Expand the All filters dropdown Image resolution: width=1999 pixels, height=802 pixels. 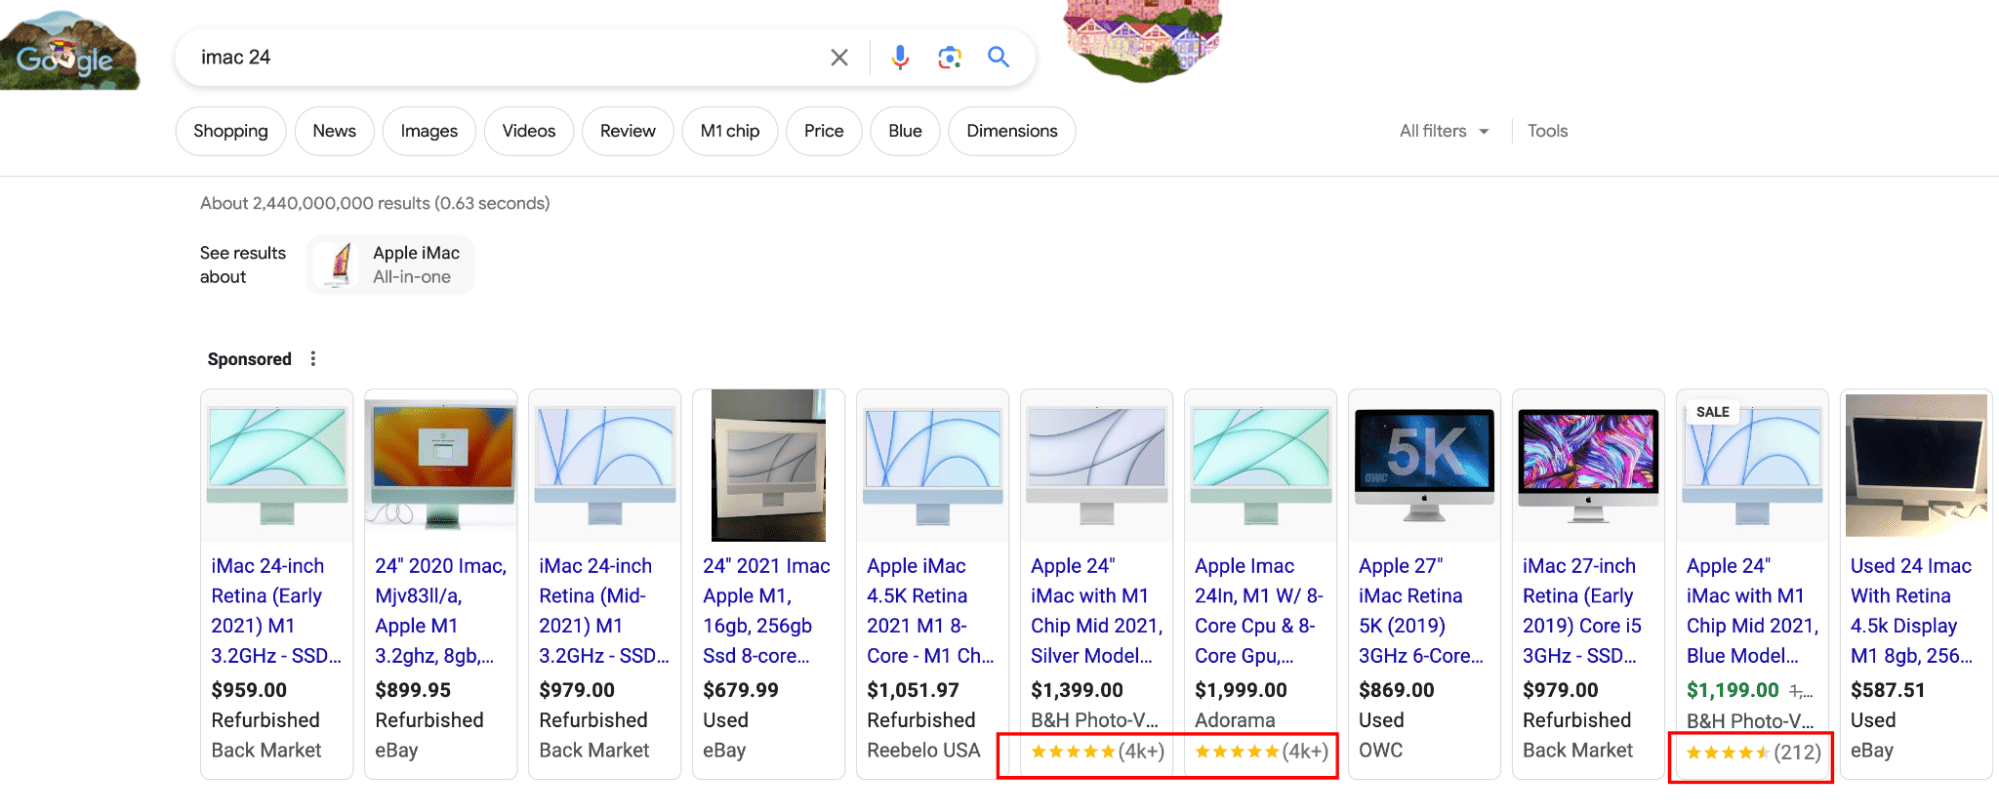(1443, 131)
